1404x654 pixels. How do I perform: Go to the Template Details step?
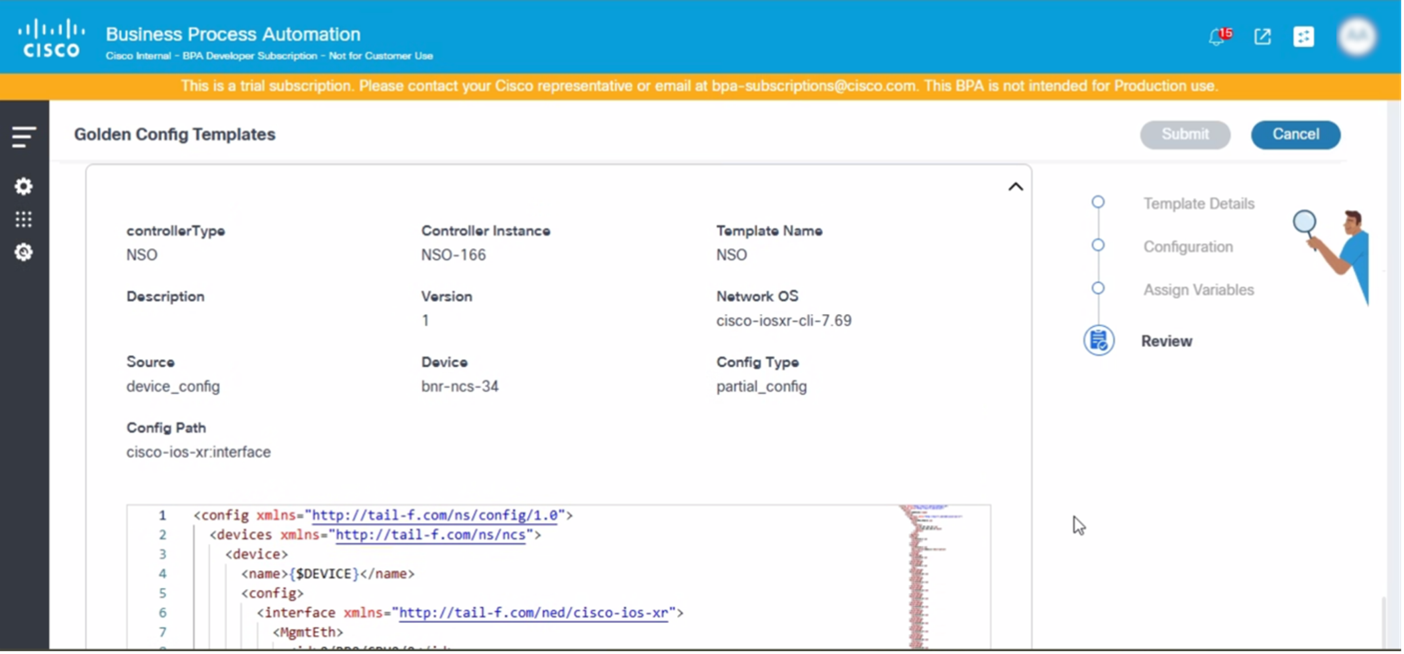tap(1198, 204)
